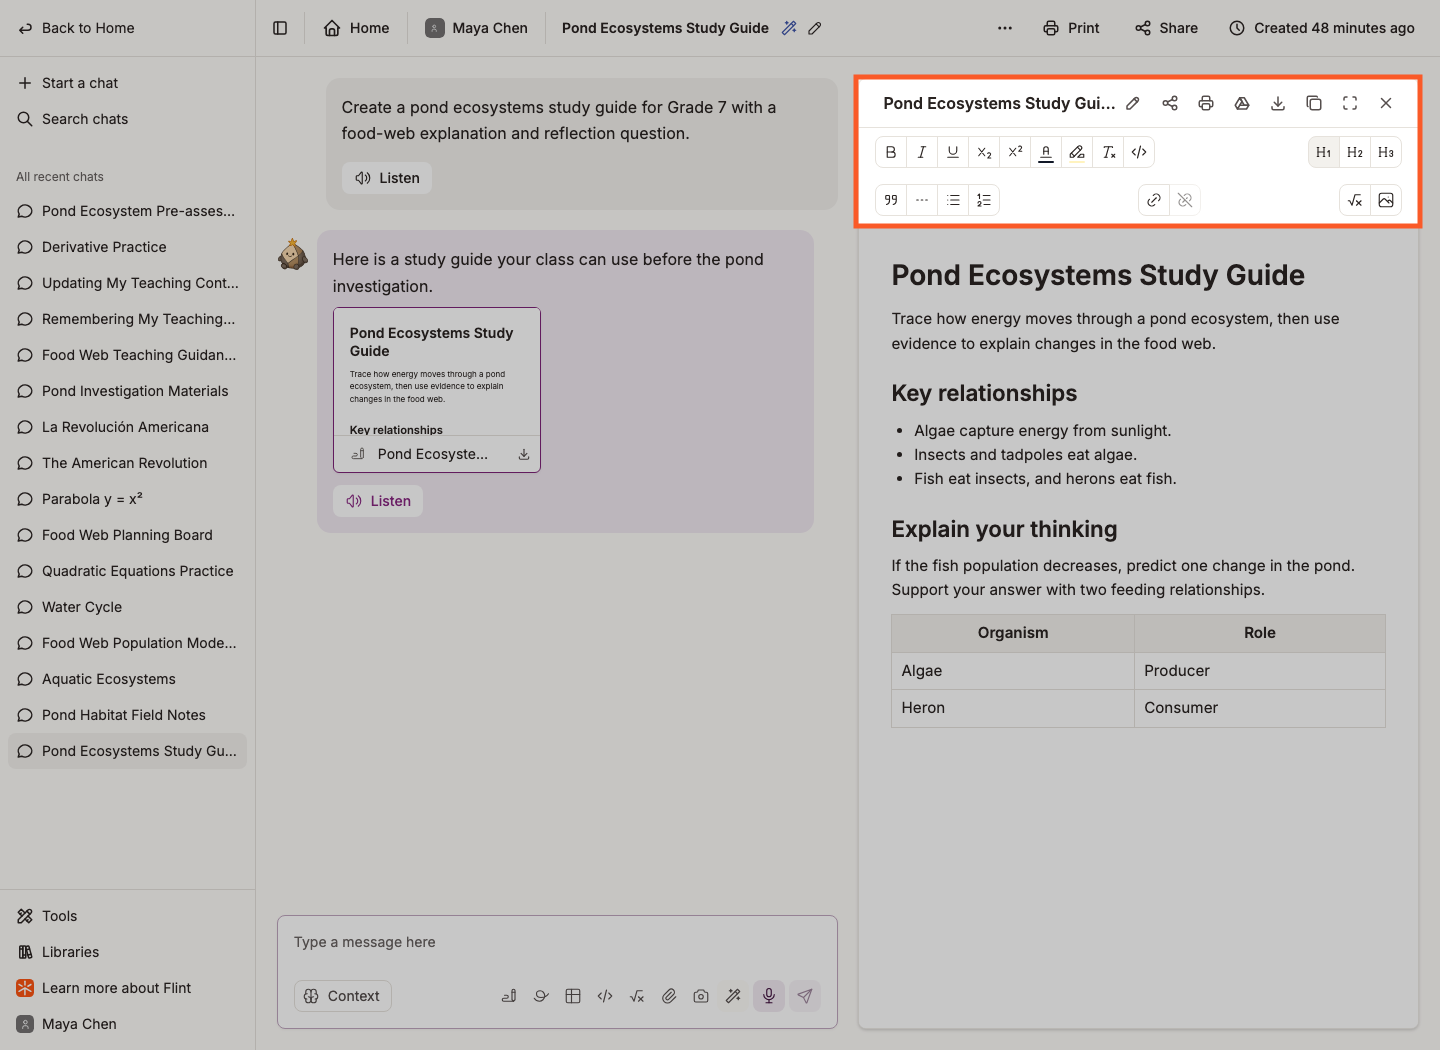The height and width of the screenshot is (1050, 1440).
Task: Toggle inline code formatting in editor toolbar
Action: (1139, 152)
